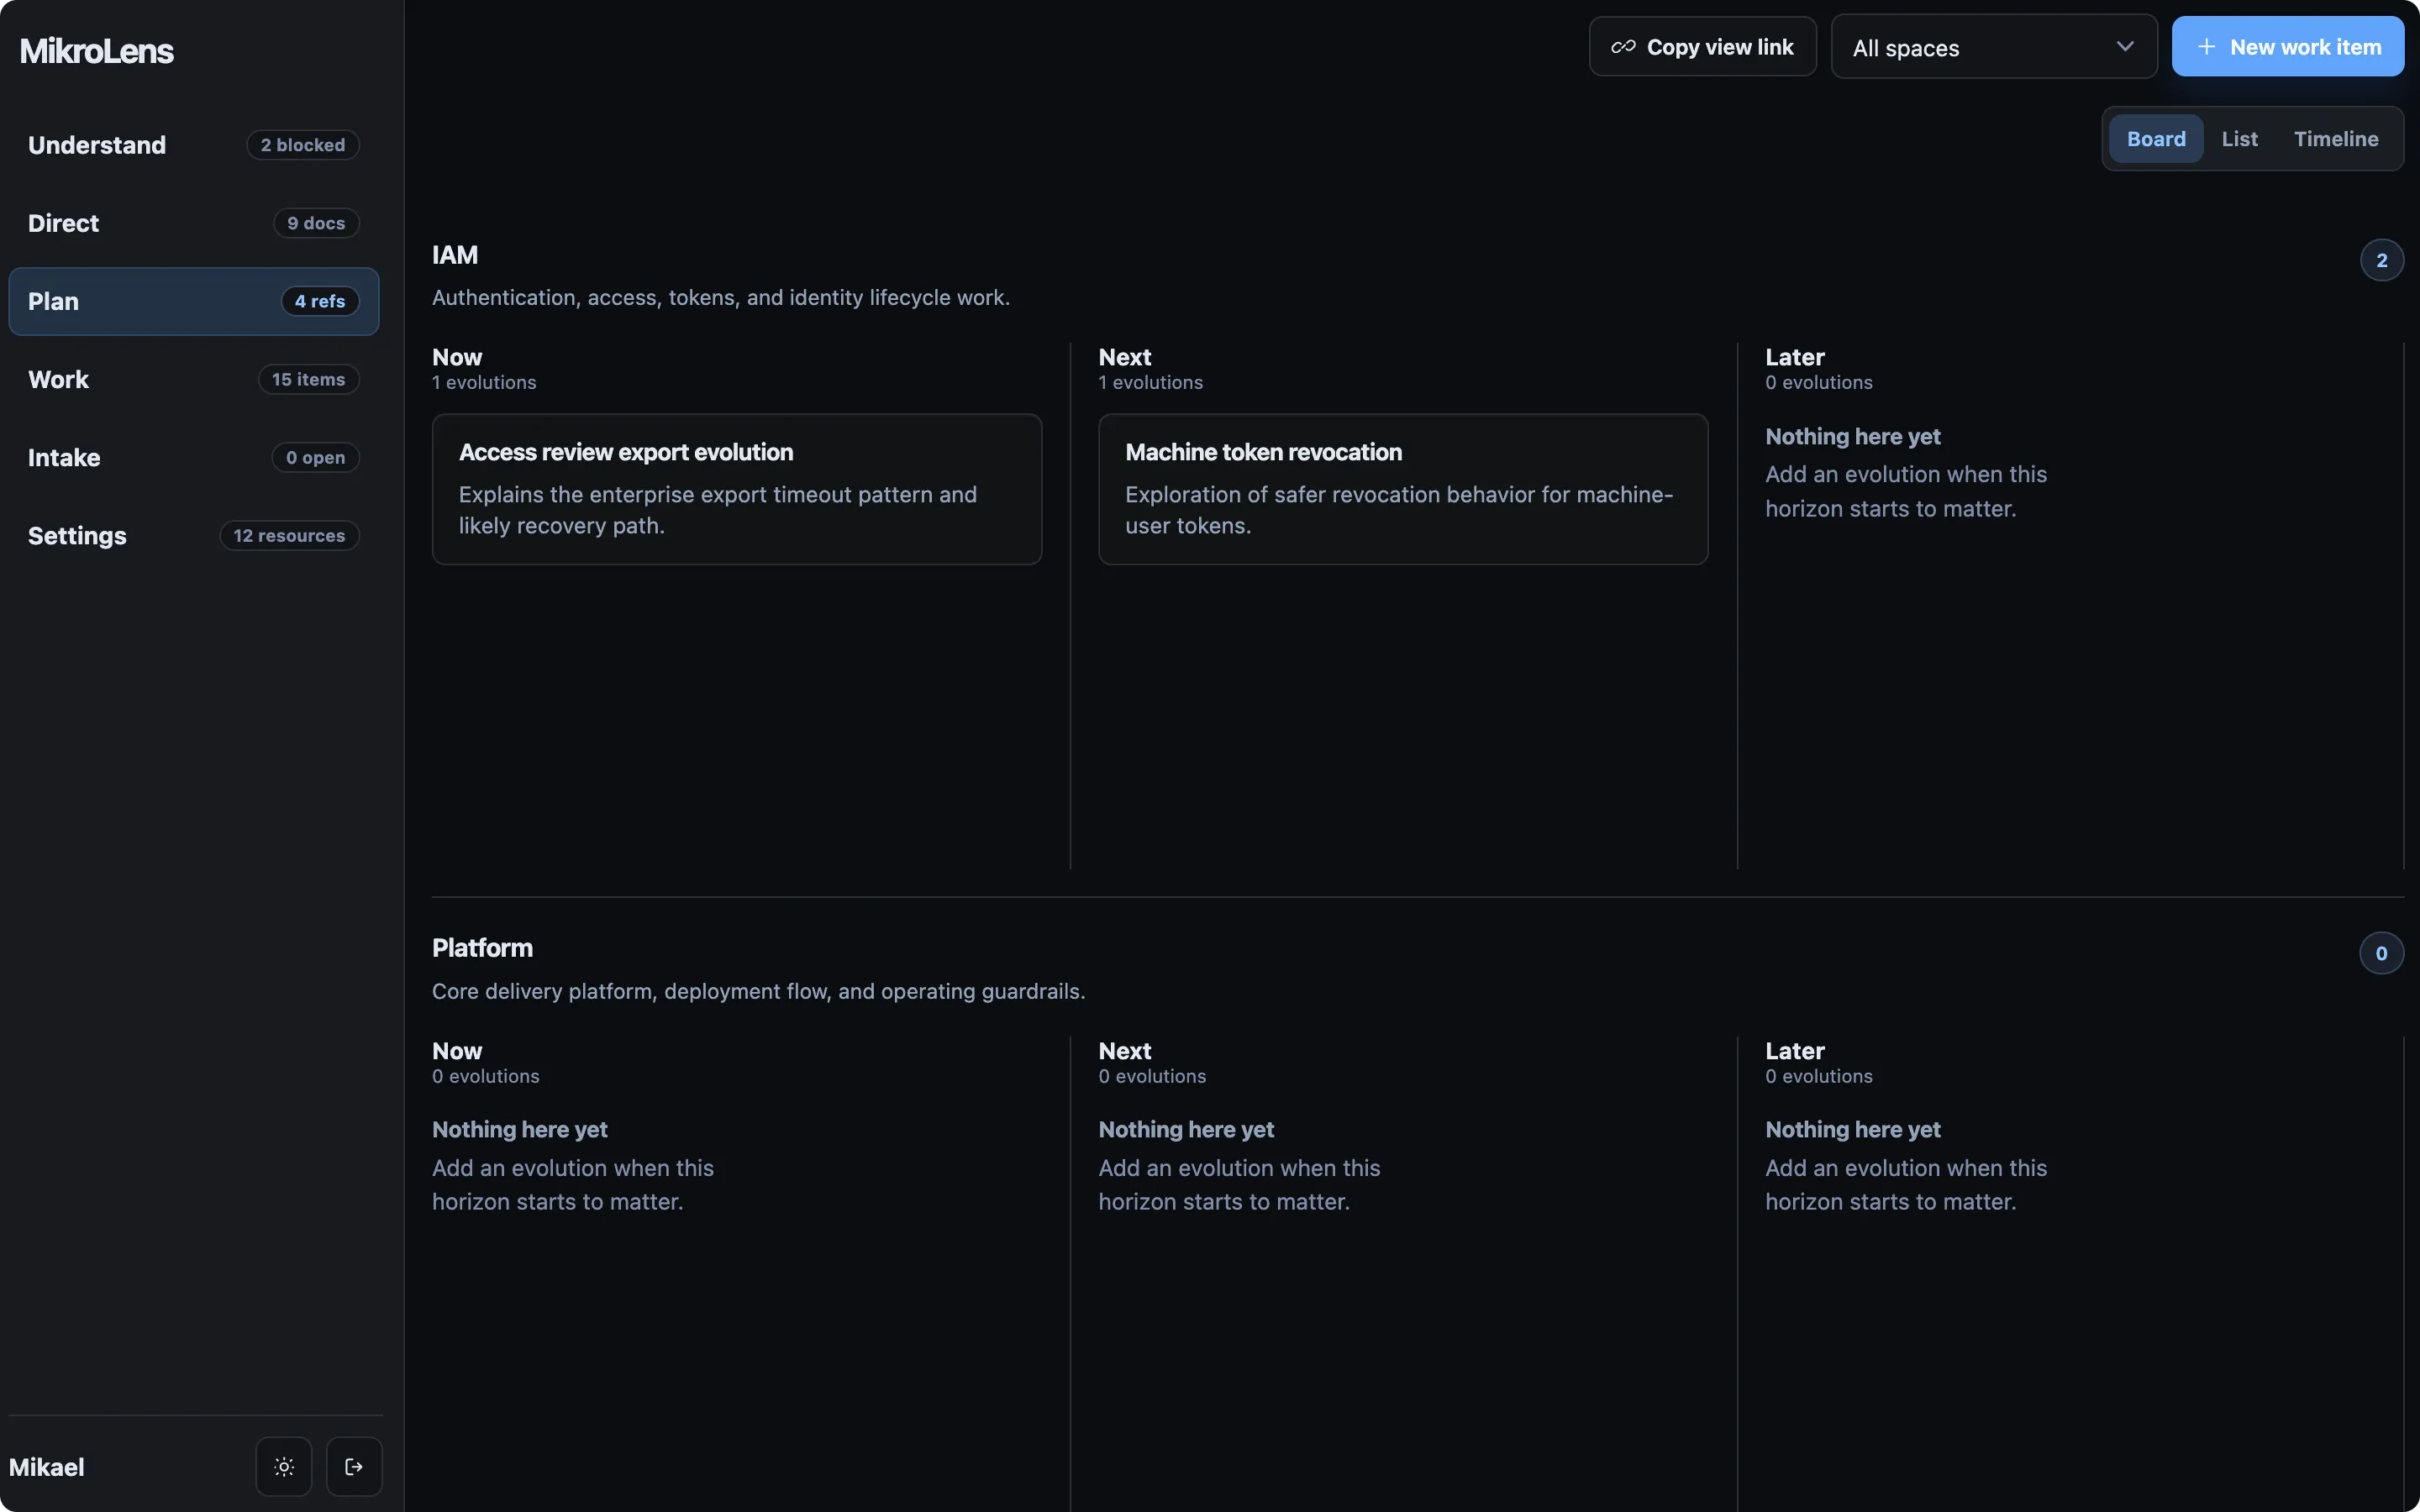Select the Plan section
This screenshot has height=1512, width=2420.
point(194,301)
